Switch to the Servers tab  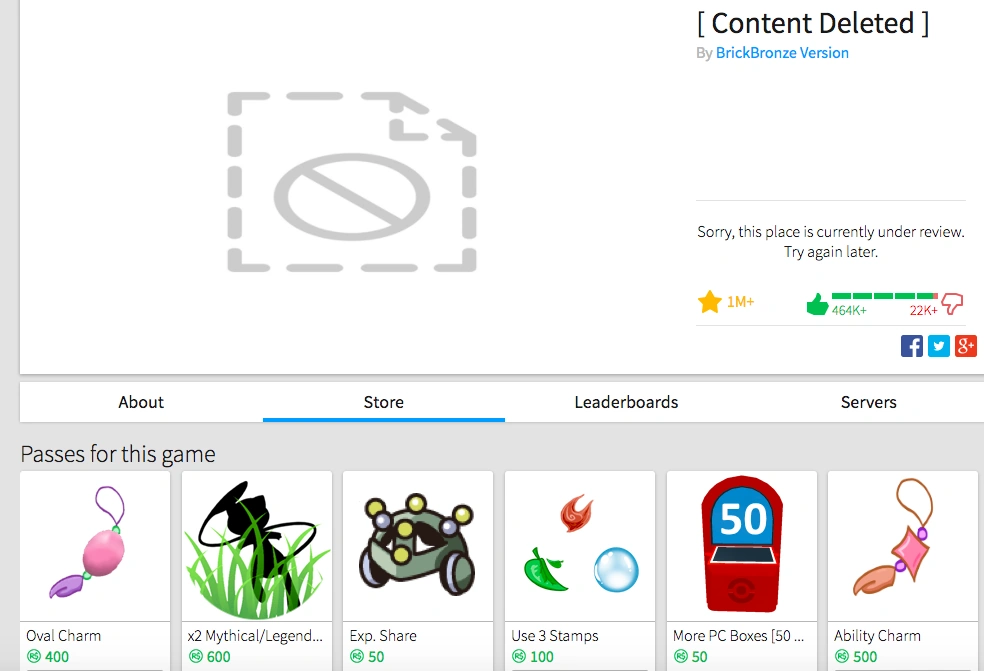(x=869, y=402)
